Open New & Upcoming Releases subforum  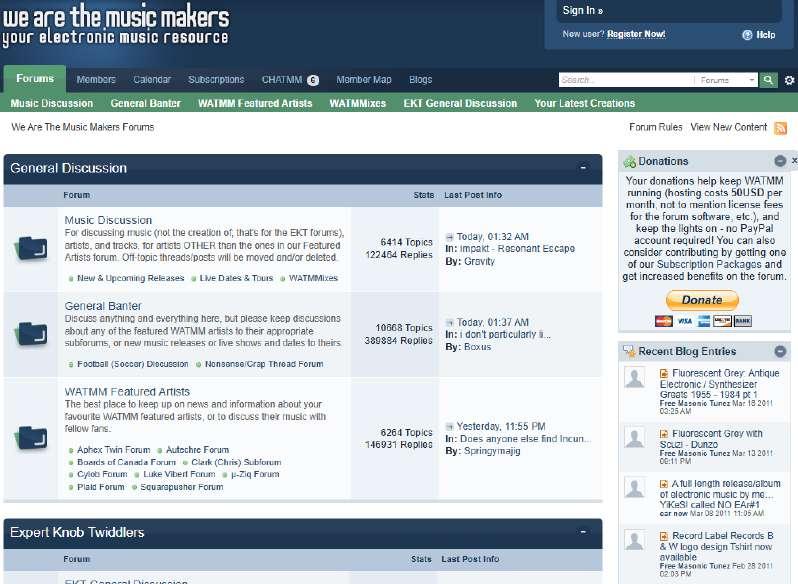point(131,278)
